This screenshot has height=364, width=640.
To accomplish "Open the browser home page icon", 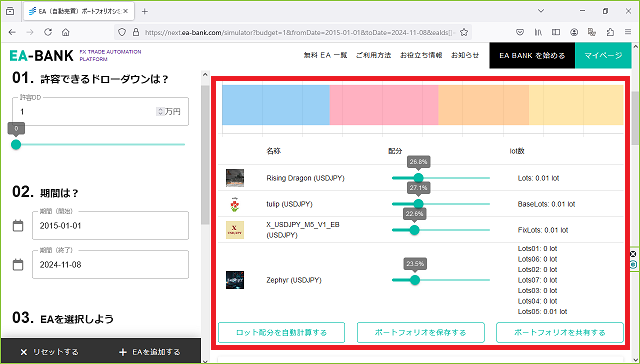I will (65, 32).
